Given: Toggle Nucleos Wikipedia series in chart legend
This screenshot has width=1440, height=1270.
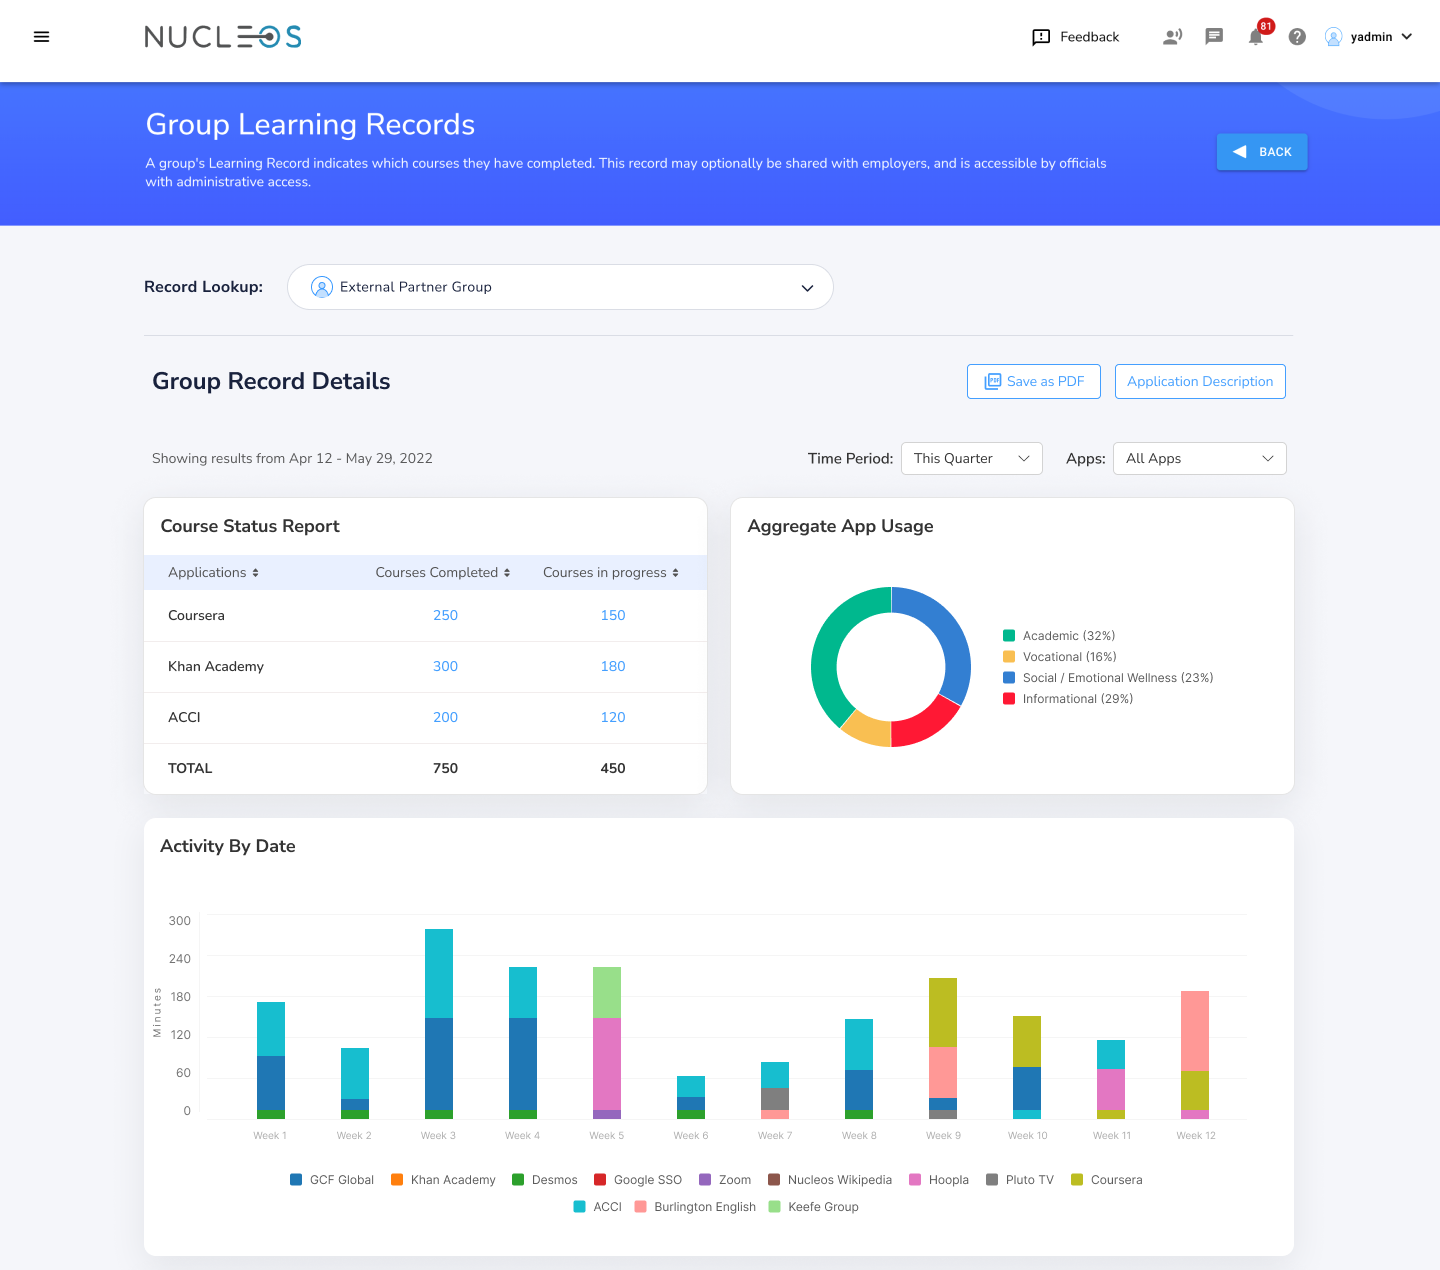Looking at the screenshot, I should (830, 1180).
